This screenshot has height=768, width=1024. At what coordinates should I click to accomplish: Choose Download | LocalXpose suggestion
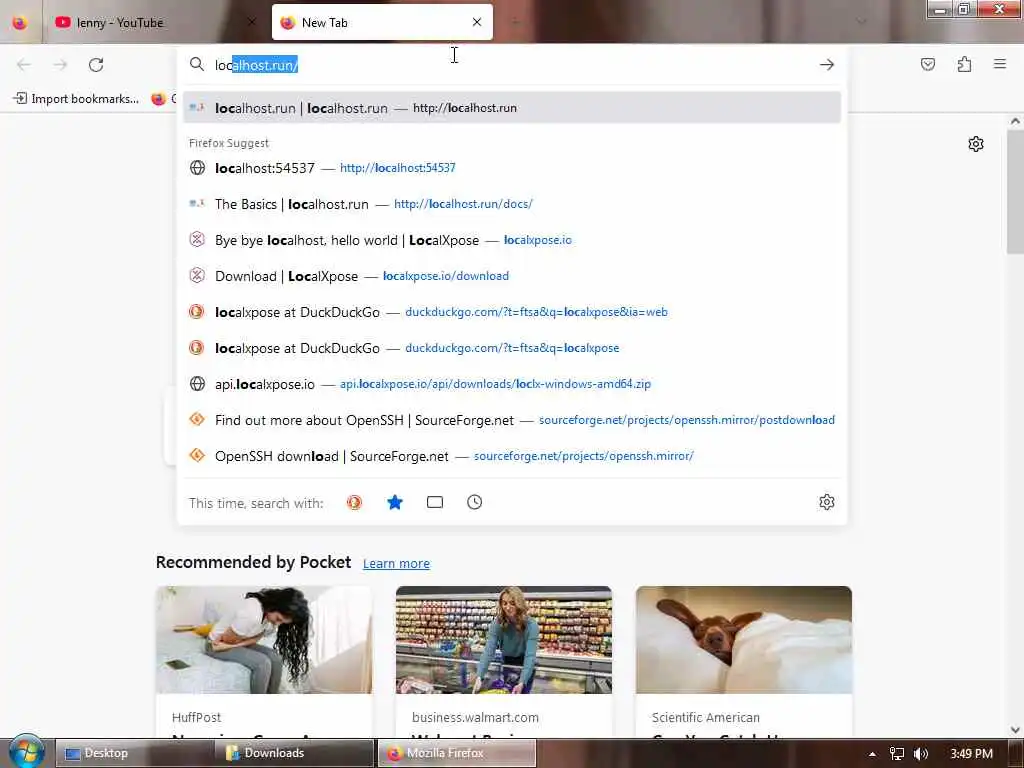point(512,276)
